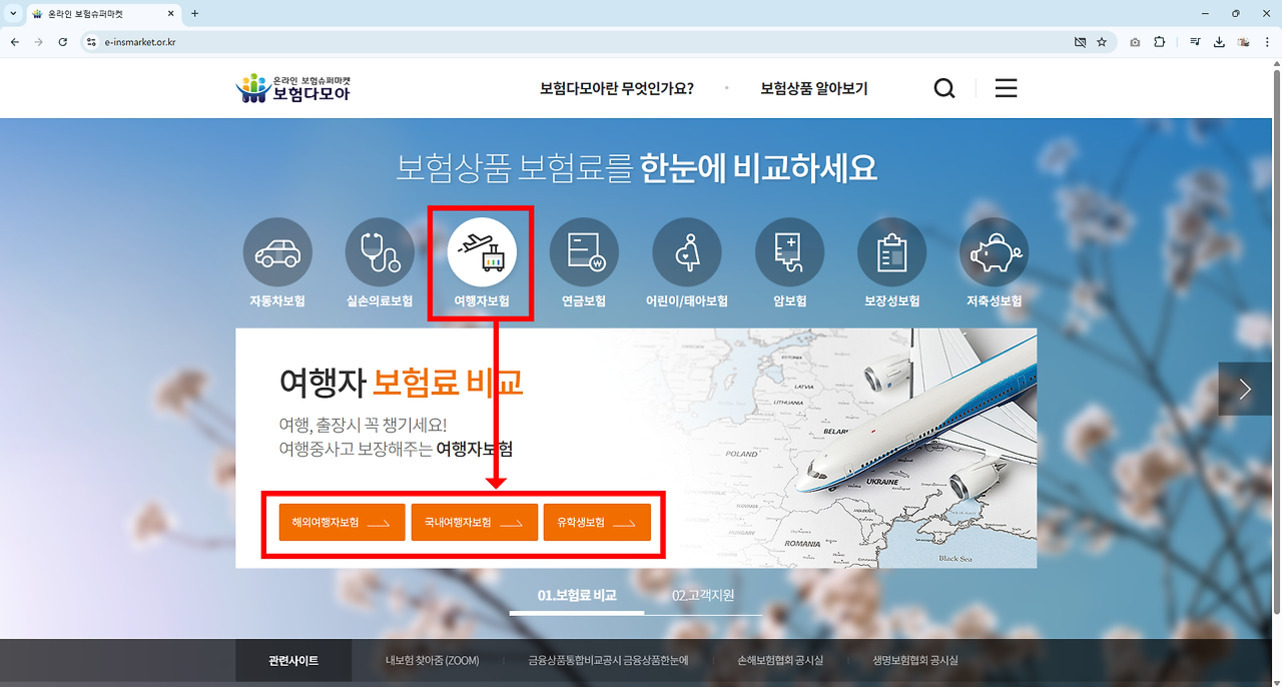Open the browser extensions puzzle icon
Viewport: 1282px width, 687px height.
pos(1159,42)
